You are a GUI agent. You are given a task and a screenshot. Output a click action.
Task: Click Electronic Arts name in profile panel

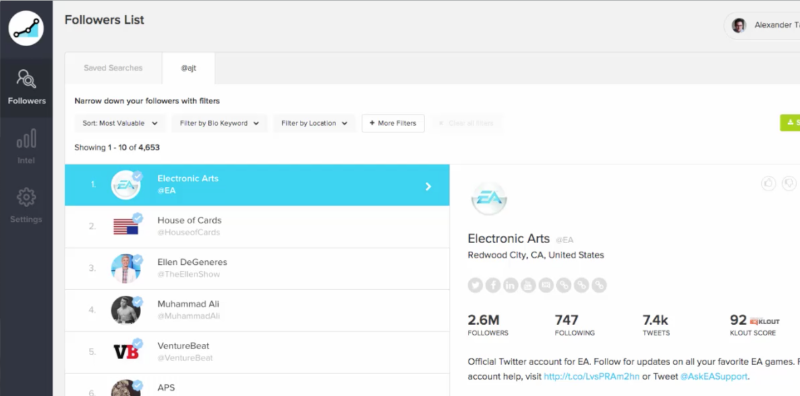509,238
